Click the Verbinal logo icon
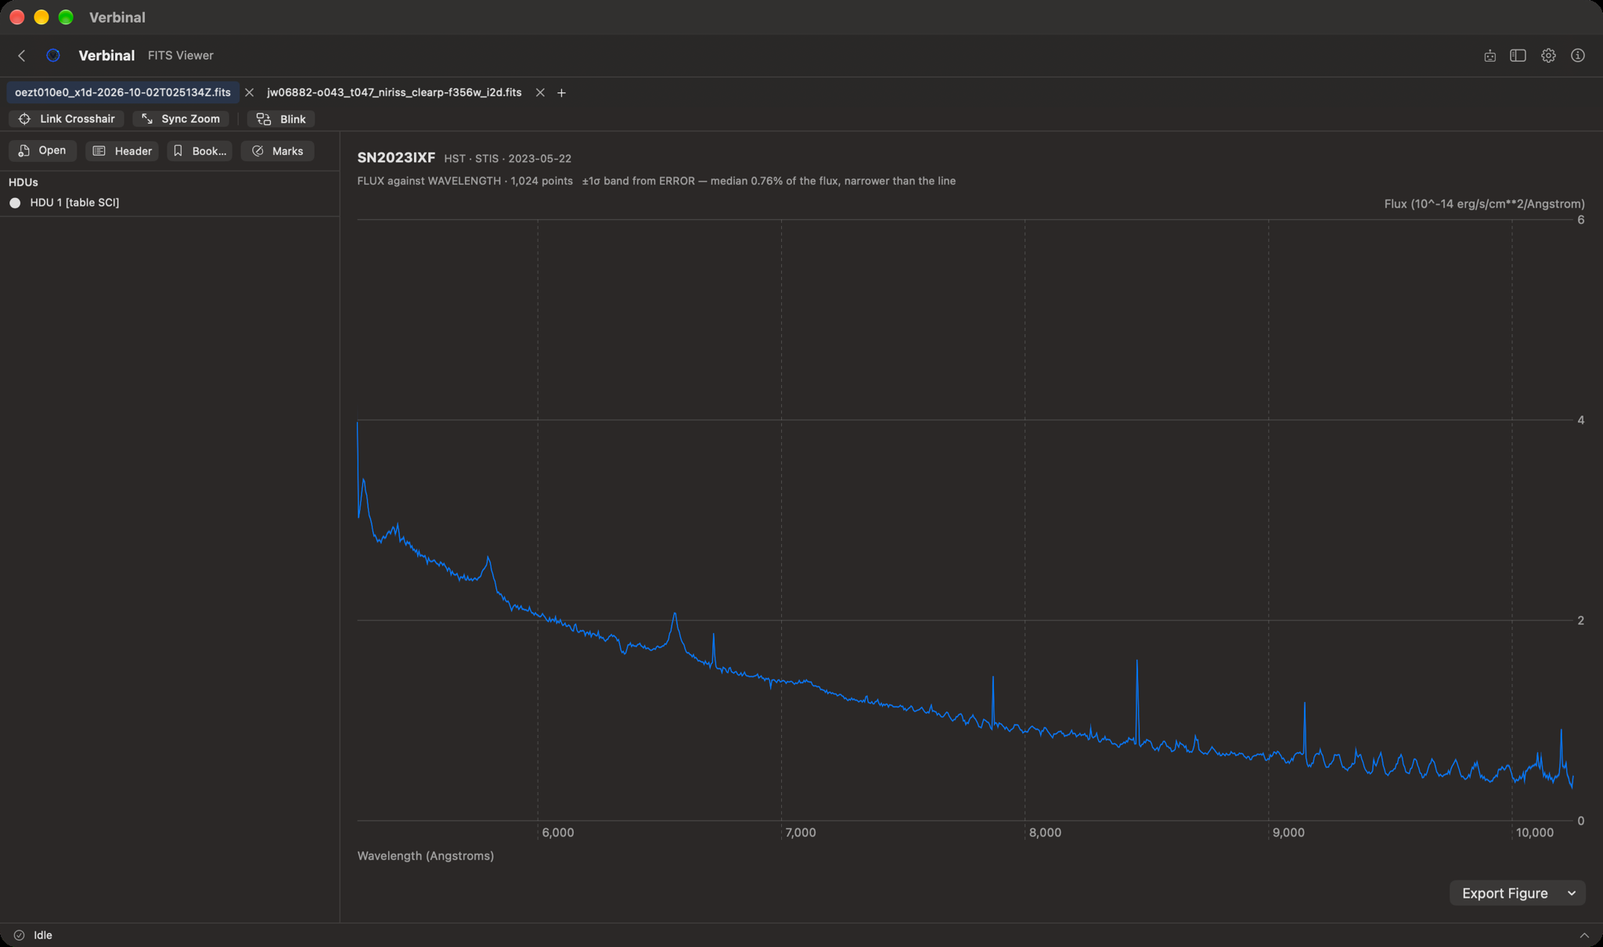The width and height of the screenshot is (1603, 947). [53, 56]
